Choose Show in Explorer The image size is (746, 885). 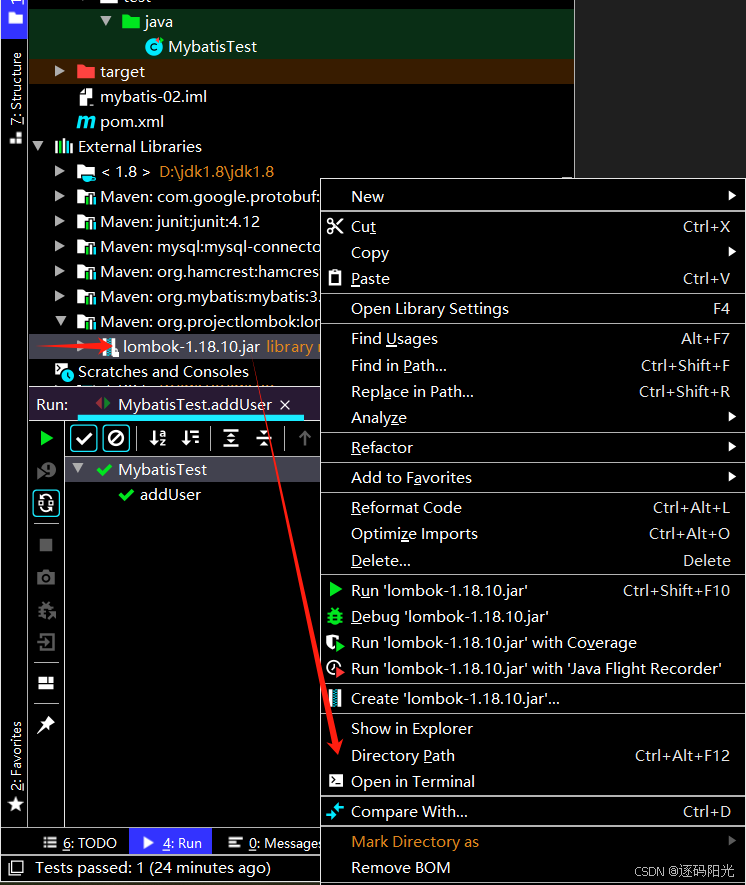pyautogui.click(x=533, y=729)
